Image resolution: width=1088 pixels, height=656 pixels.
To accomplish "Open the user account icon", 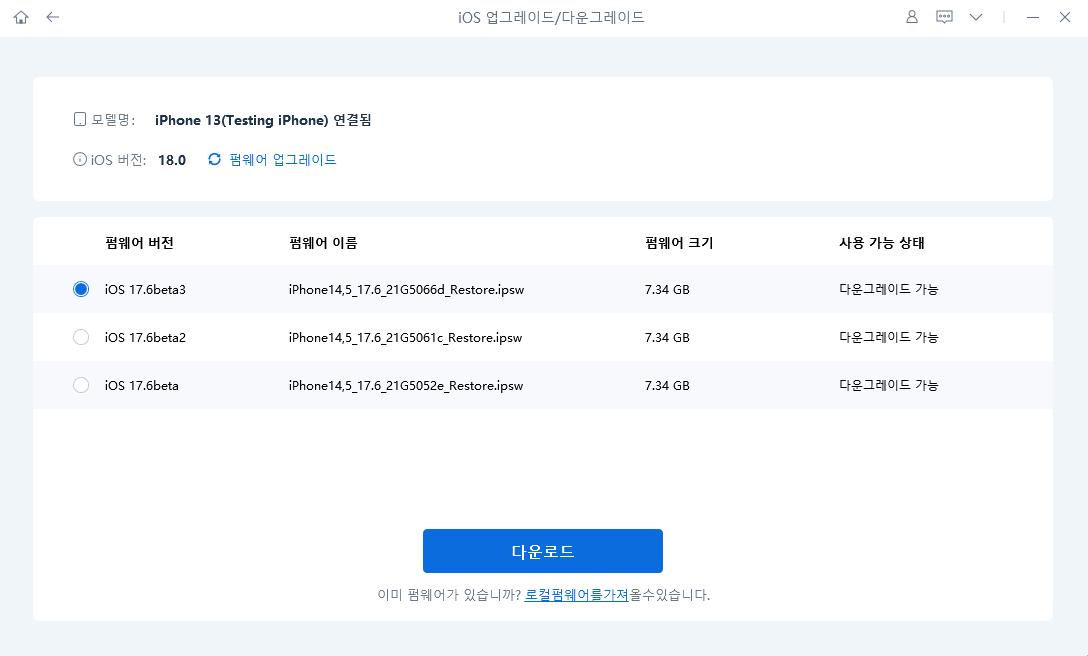I will click(912, 17).
